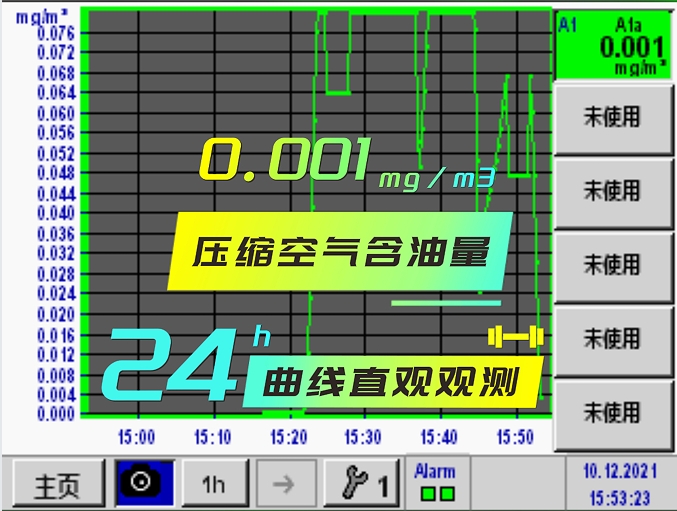677x511 pixels.
Task: Select the bottommost 未使用 channel button
Action: pos(613,415)
